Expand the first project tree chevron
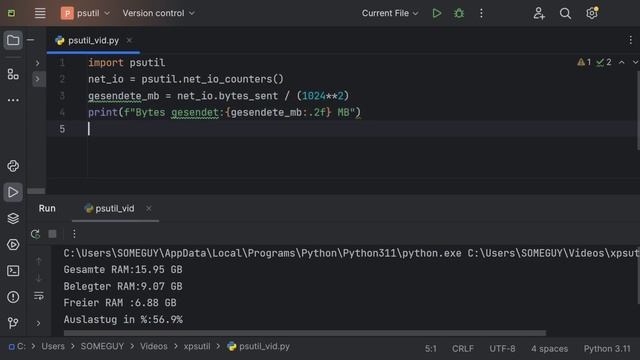 tap(37, 63)
